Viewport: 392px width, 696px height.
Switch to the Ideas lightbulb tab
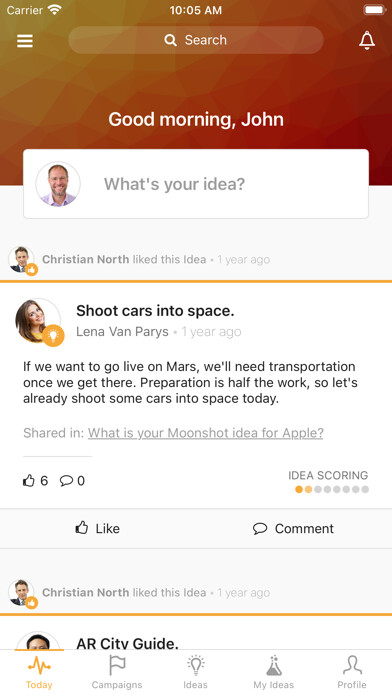coord(195,673)
